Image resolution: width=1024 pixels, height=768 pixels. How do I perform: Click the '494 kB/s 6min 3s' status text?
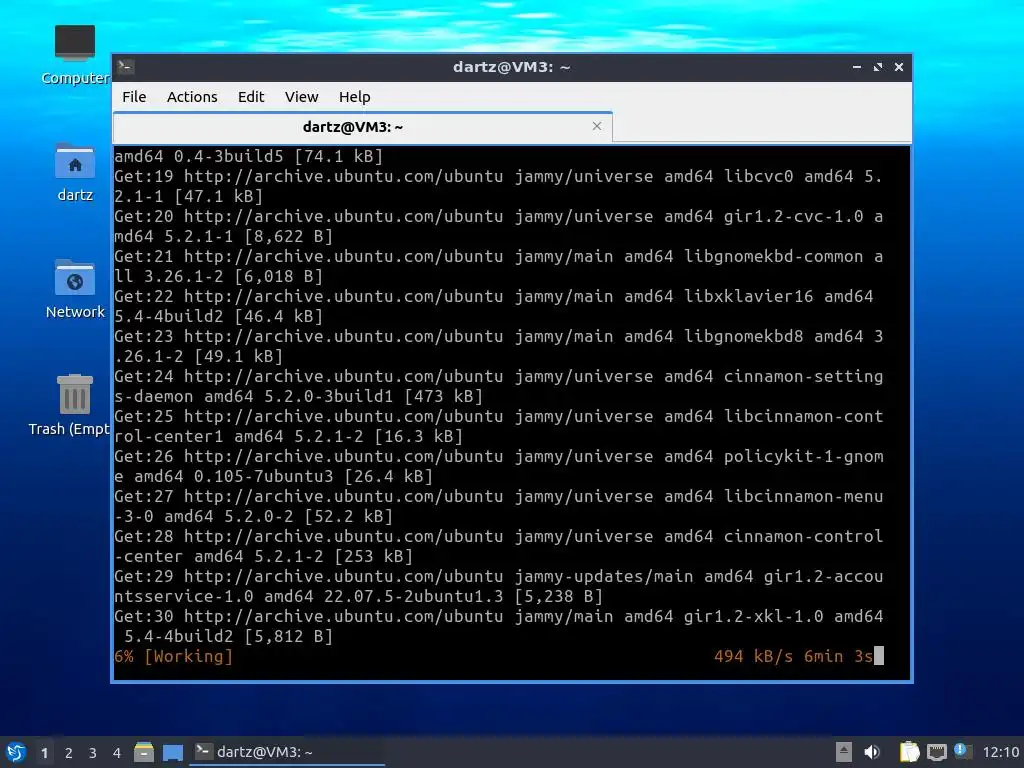[x=793, y=656]
